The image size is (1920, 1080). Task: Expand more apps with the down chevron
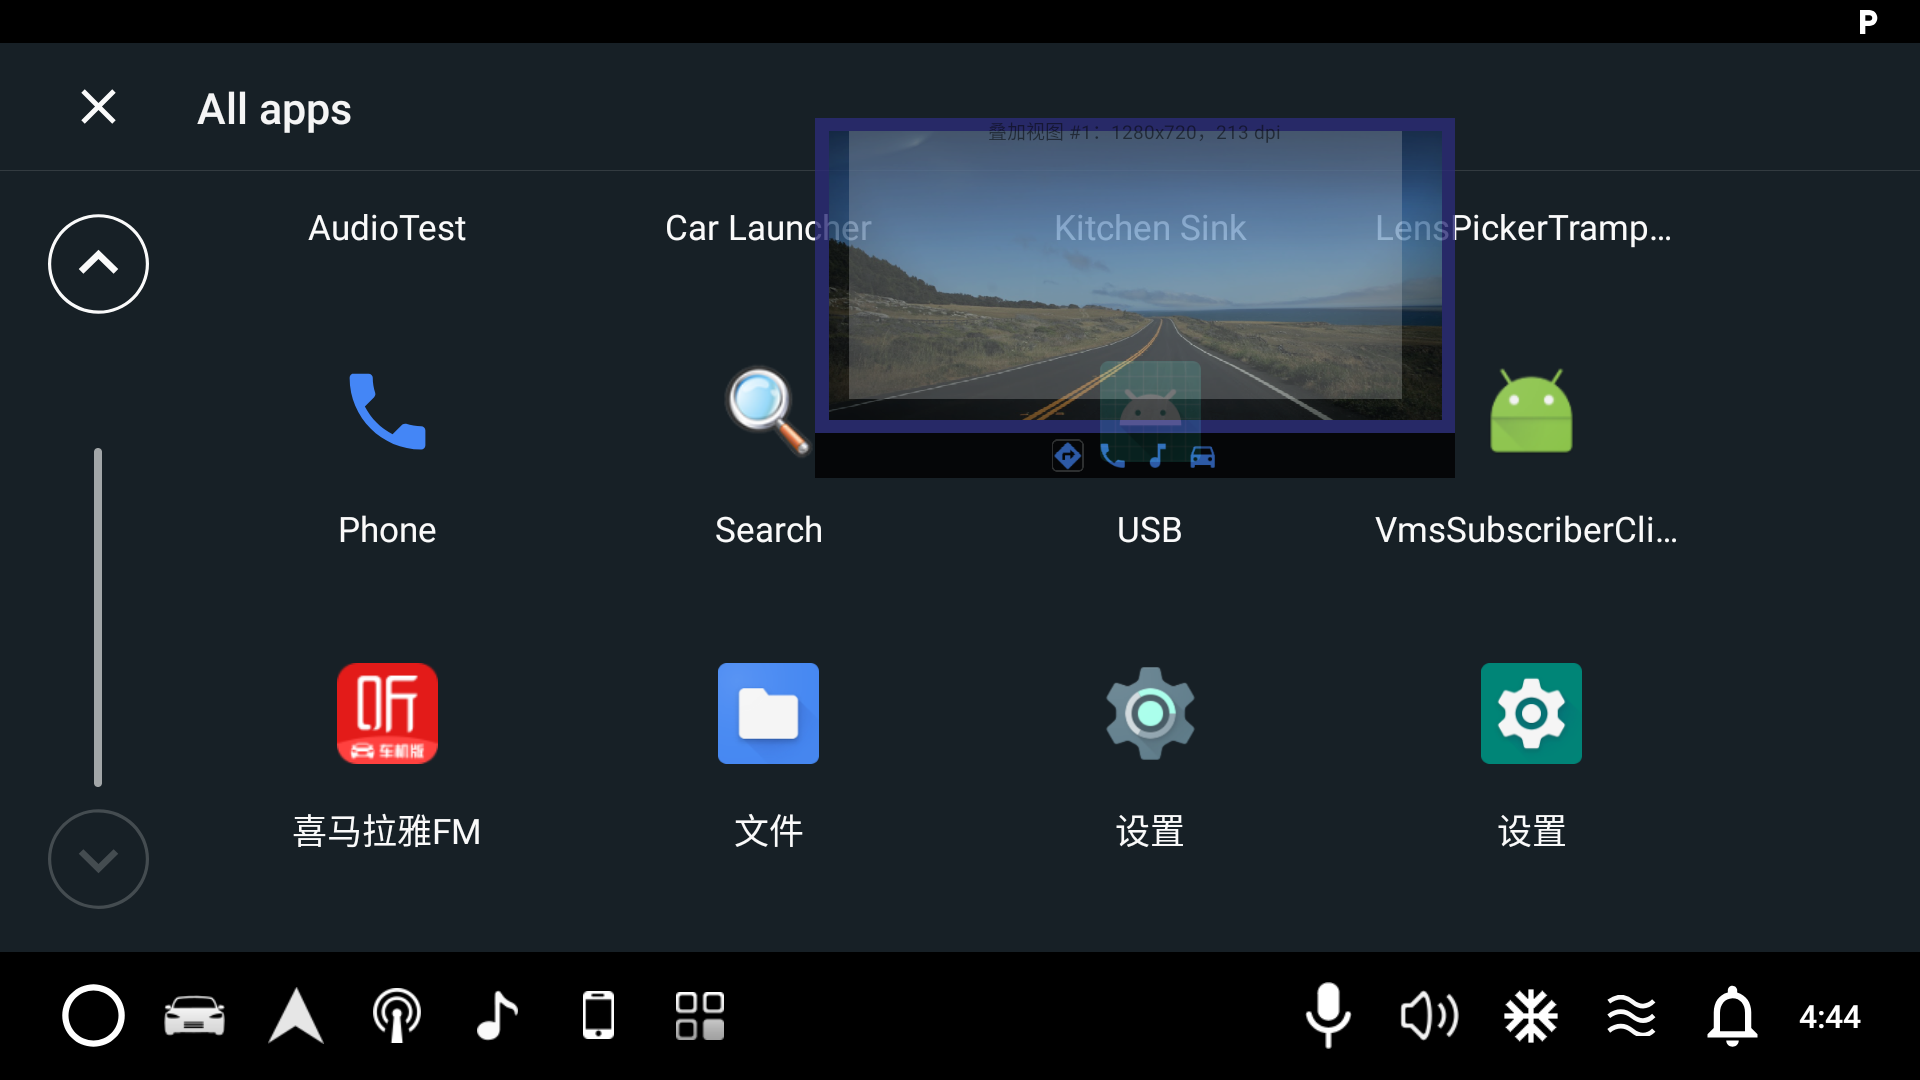click(x=97, y=858)
